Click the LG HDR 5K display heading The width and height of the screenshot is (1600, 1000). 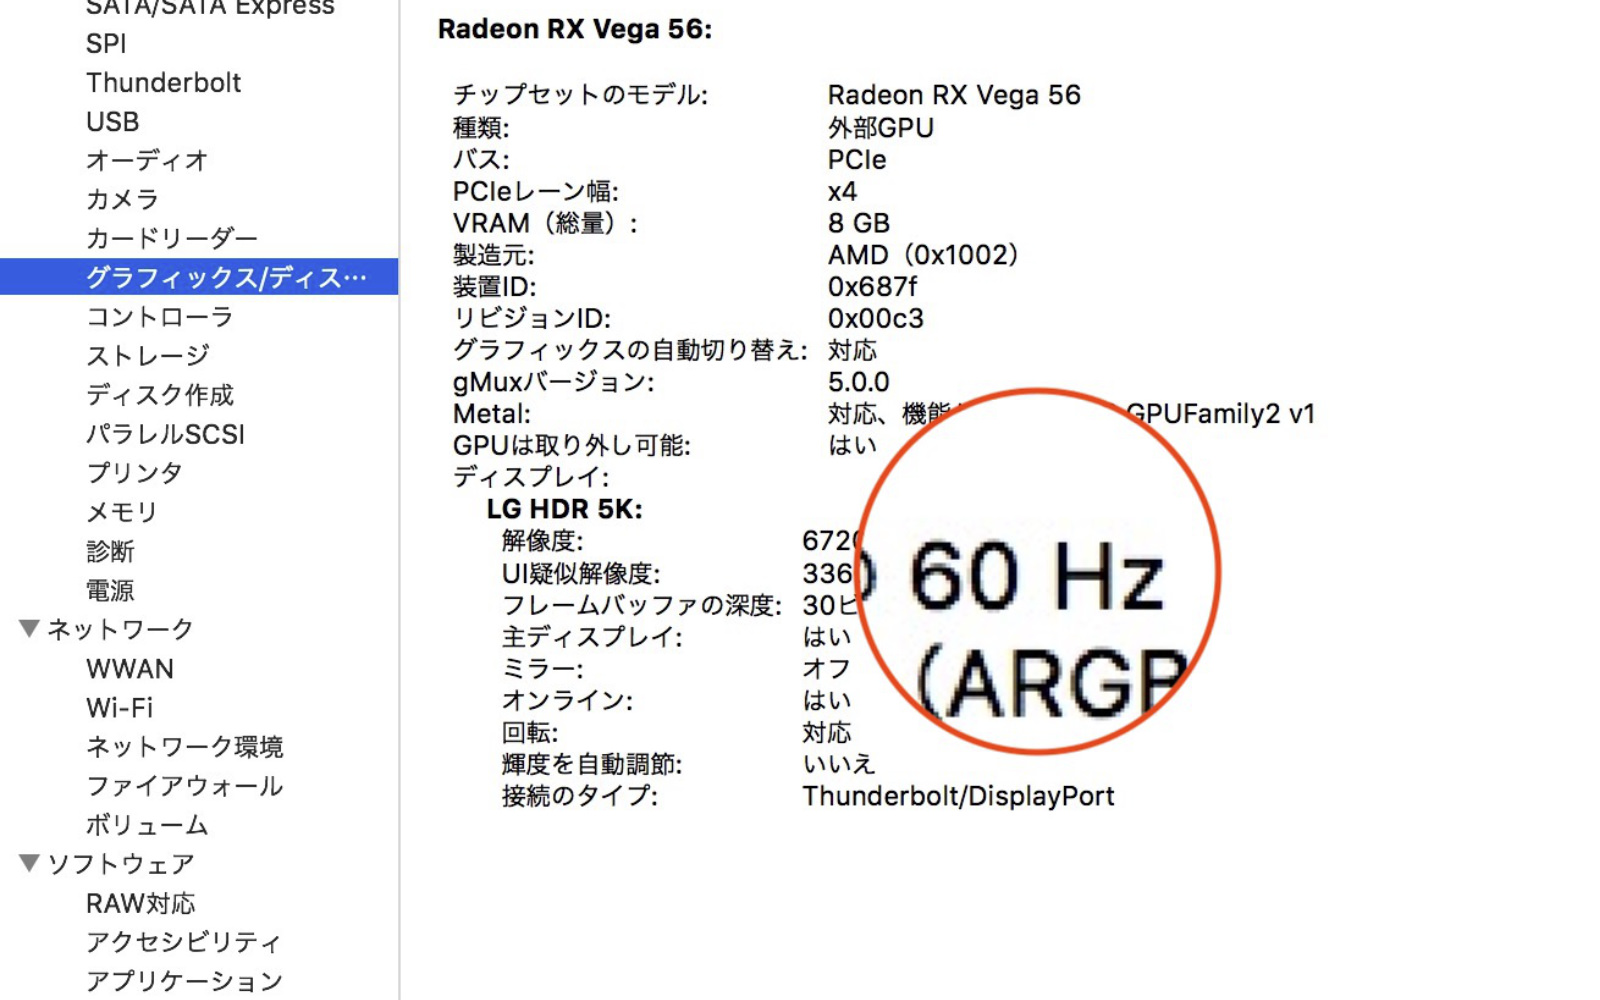565,509
